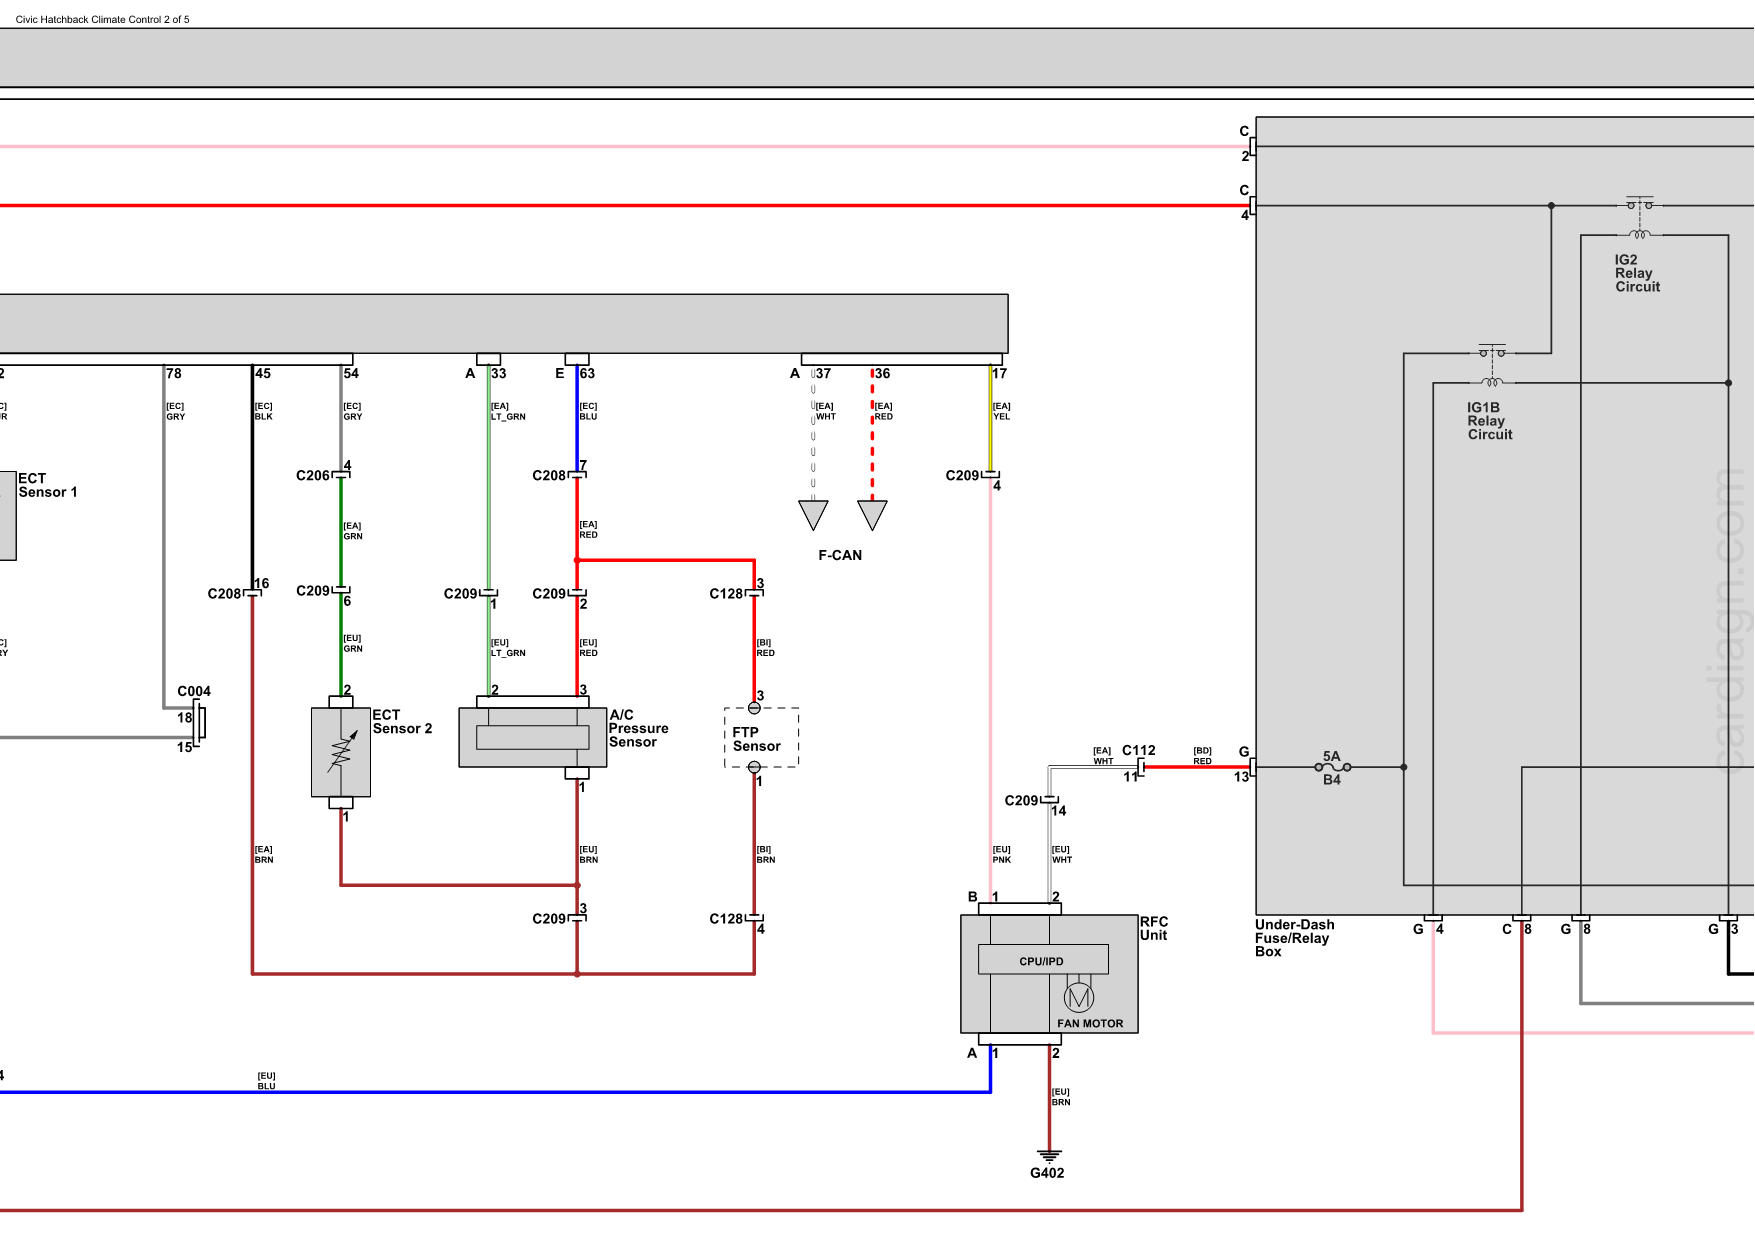1755x1241 pixels.
Task: Select the C128 connector at pin 3
Action: [x=755, y=593]
